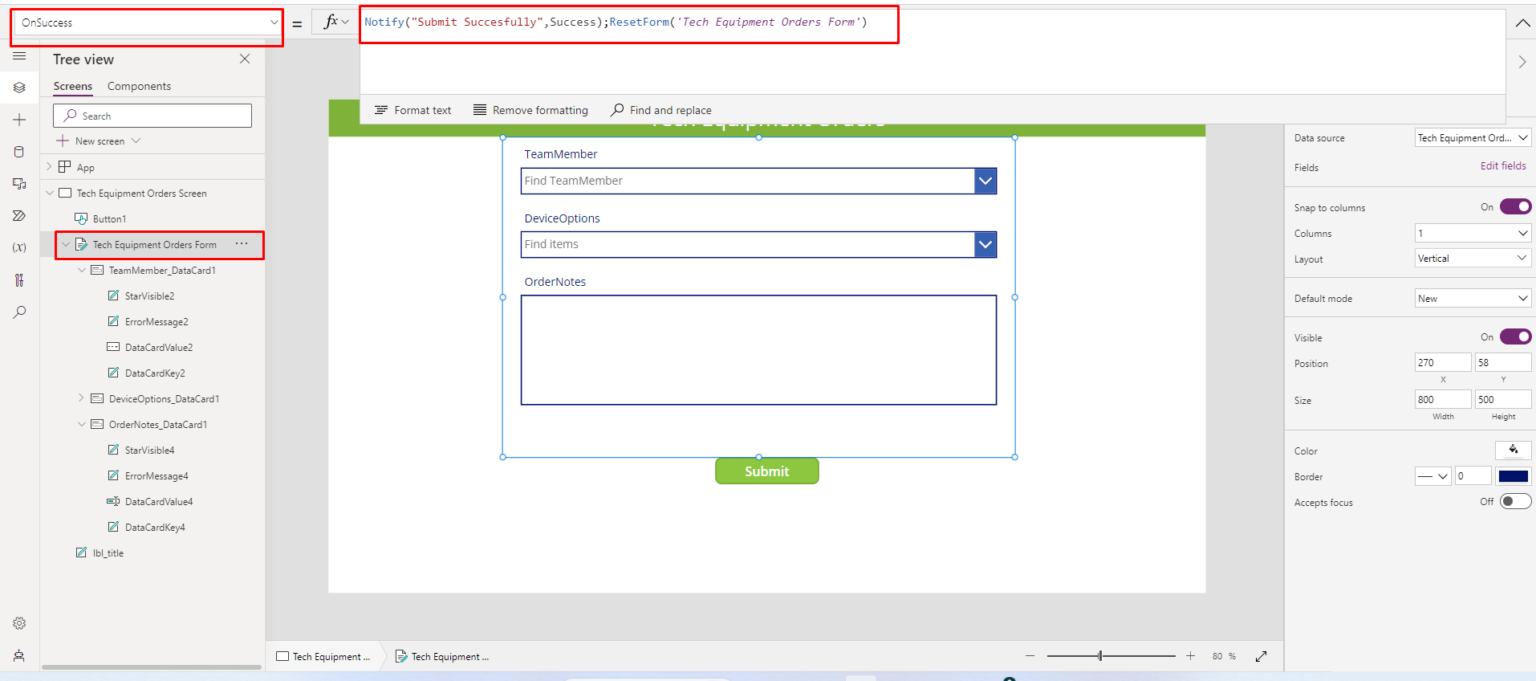Viewport: 1536px width, 681px height.
Task: Open the Default mode dropdown
Action: 1472,298
